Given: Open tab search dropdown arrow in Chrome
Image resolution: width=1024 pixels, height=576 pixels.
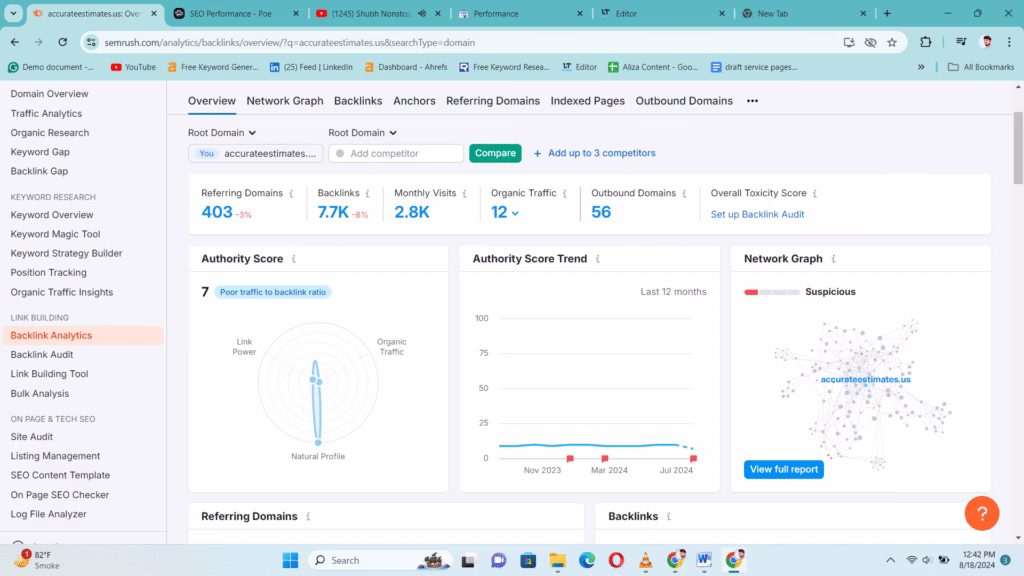Looking at the screenshot, I should click(13, 13).
